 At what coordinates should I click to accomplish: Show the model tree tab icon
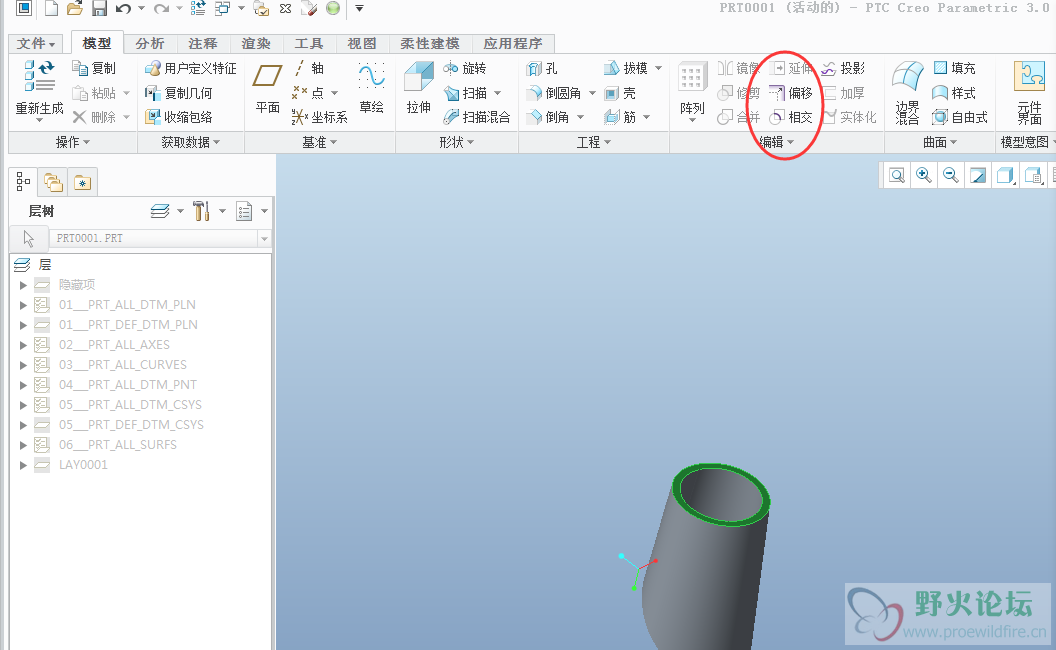pos(24,182)
